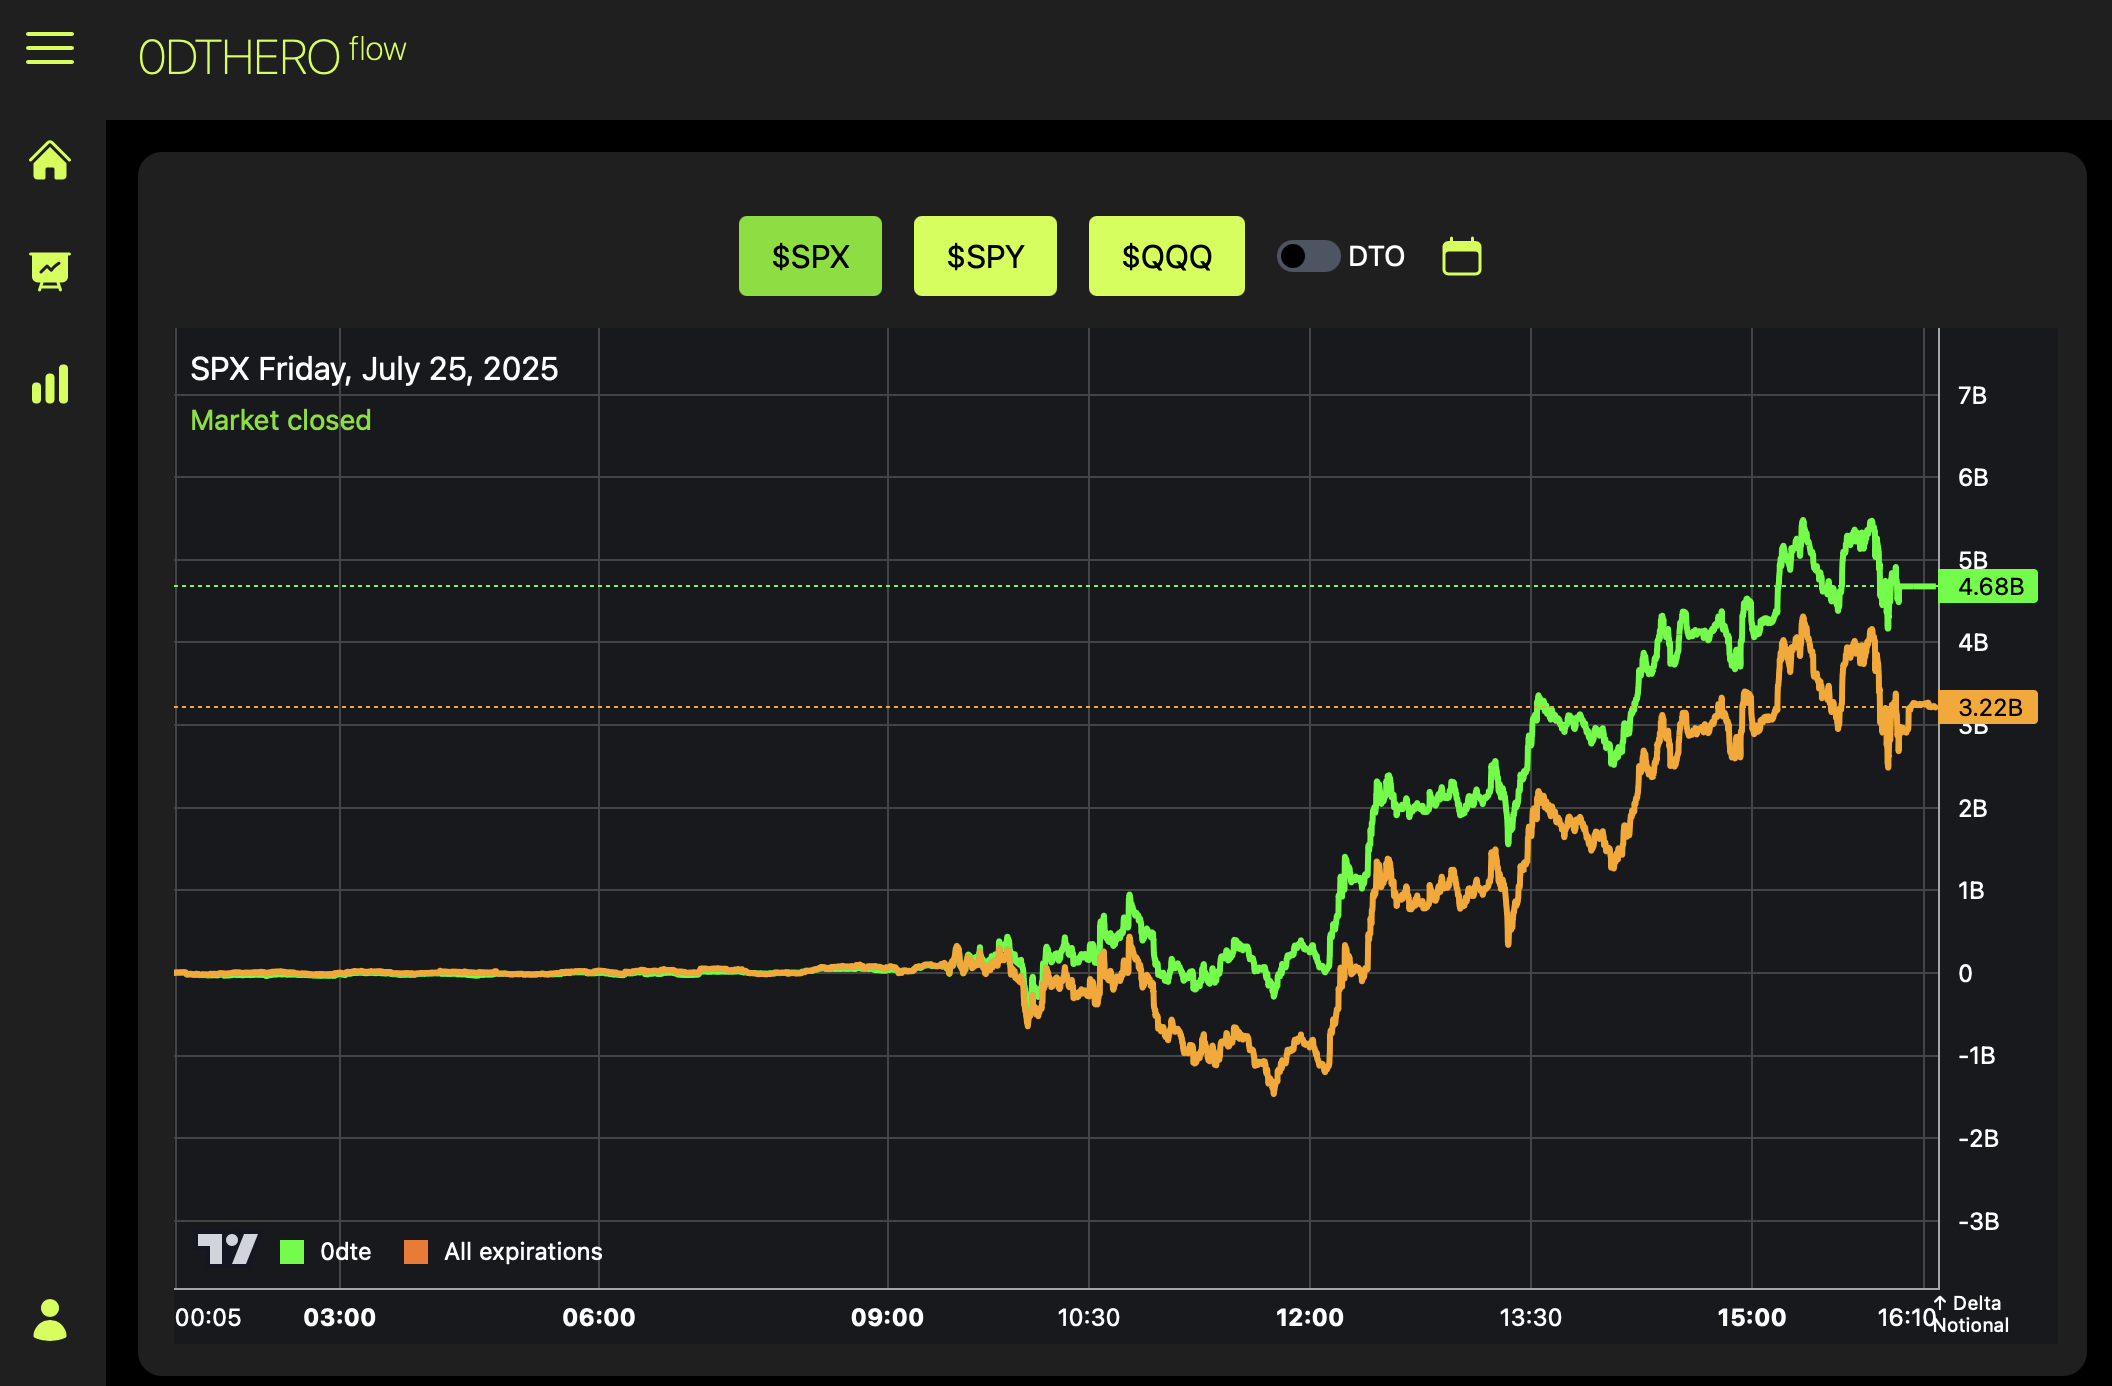The height and width of the screenshot is (1386, 2112).
Task: Click the 4.68B green price label
Action: (x=1988, y=586)
